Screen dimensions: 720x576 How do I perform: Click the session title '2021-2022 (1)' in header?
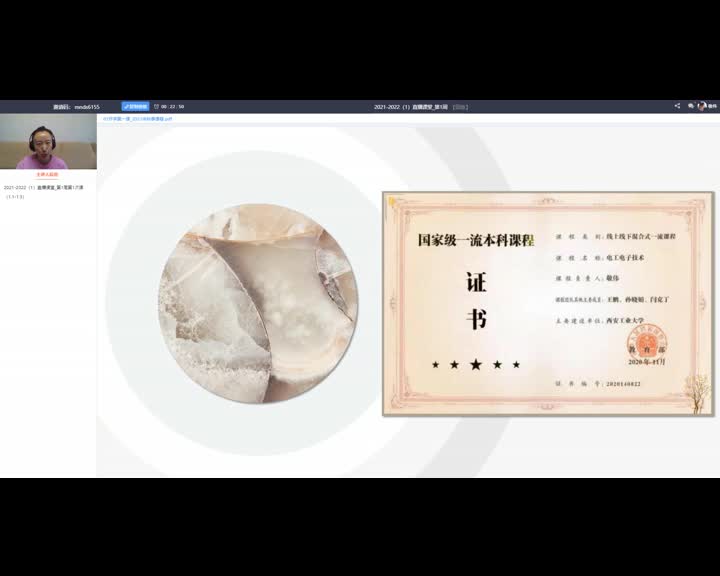(x=411, y=107)
